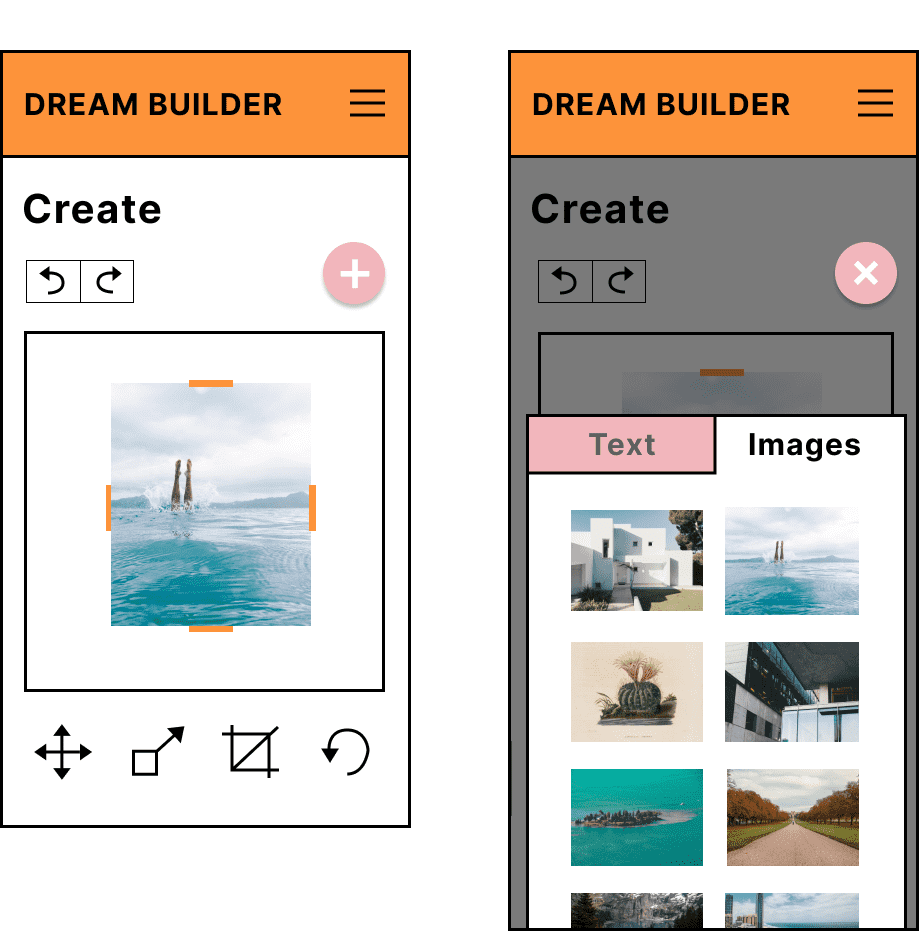Click redo arrow in left screen
This screenshot has width=919, height=932.
pos(107,282)
